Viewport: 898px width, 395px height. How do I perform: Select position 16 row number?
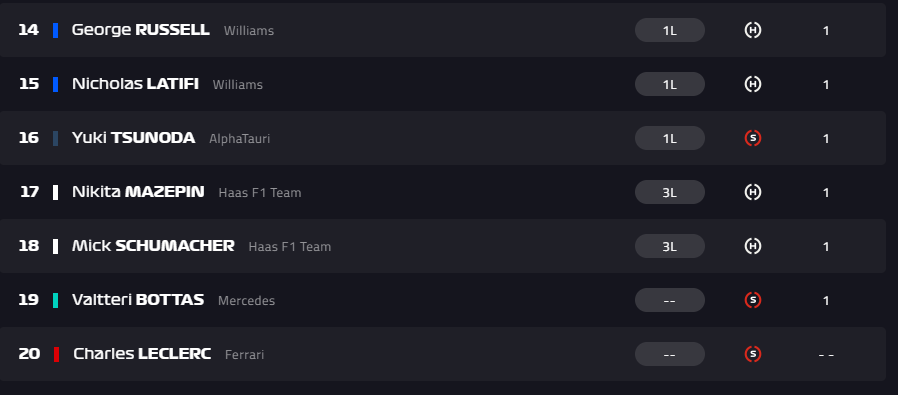click(x=29, y=138)
